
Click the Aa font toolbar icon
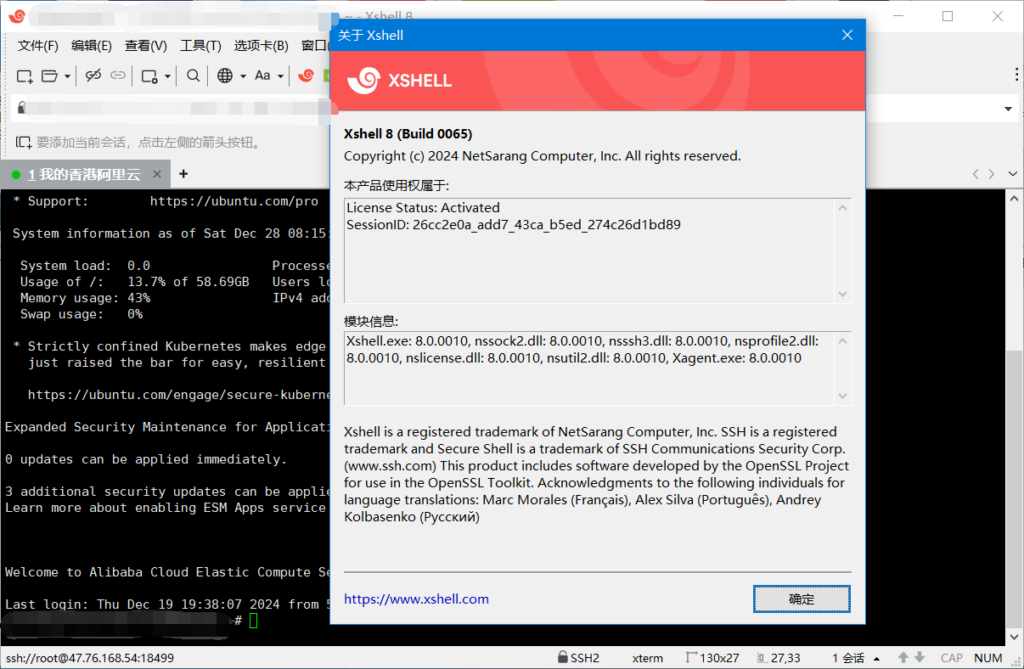pyautogui.click(x=263, y=75)
